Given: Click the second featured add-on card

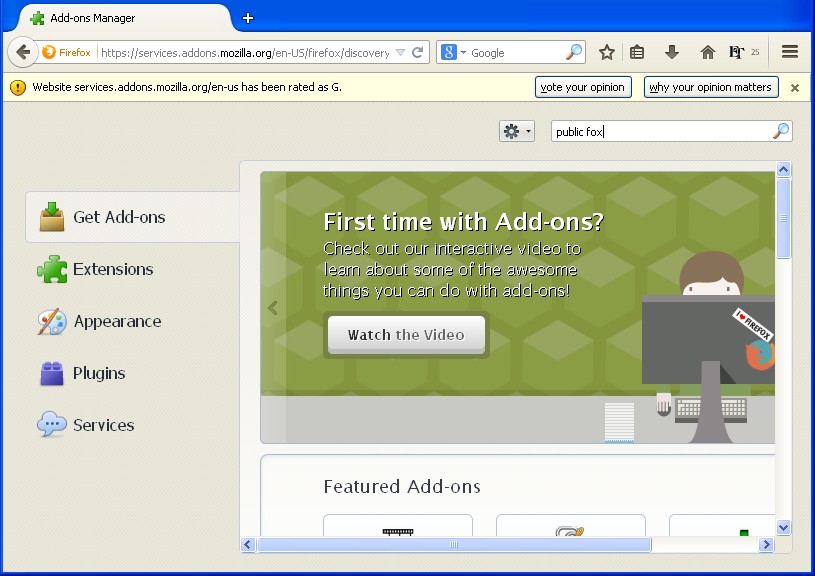Looking at the screenshot, I should click(x=571, y=525).
